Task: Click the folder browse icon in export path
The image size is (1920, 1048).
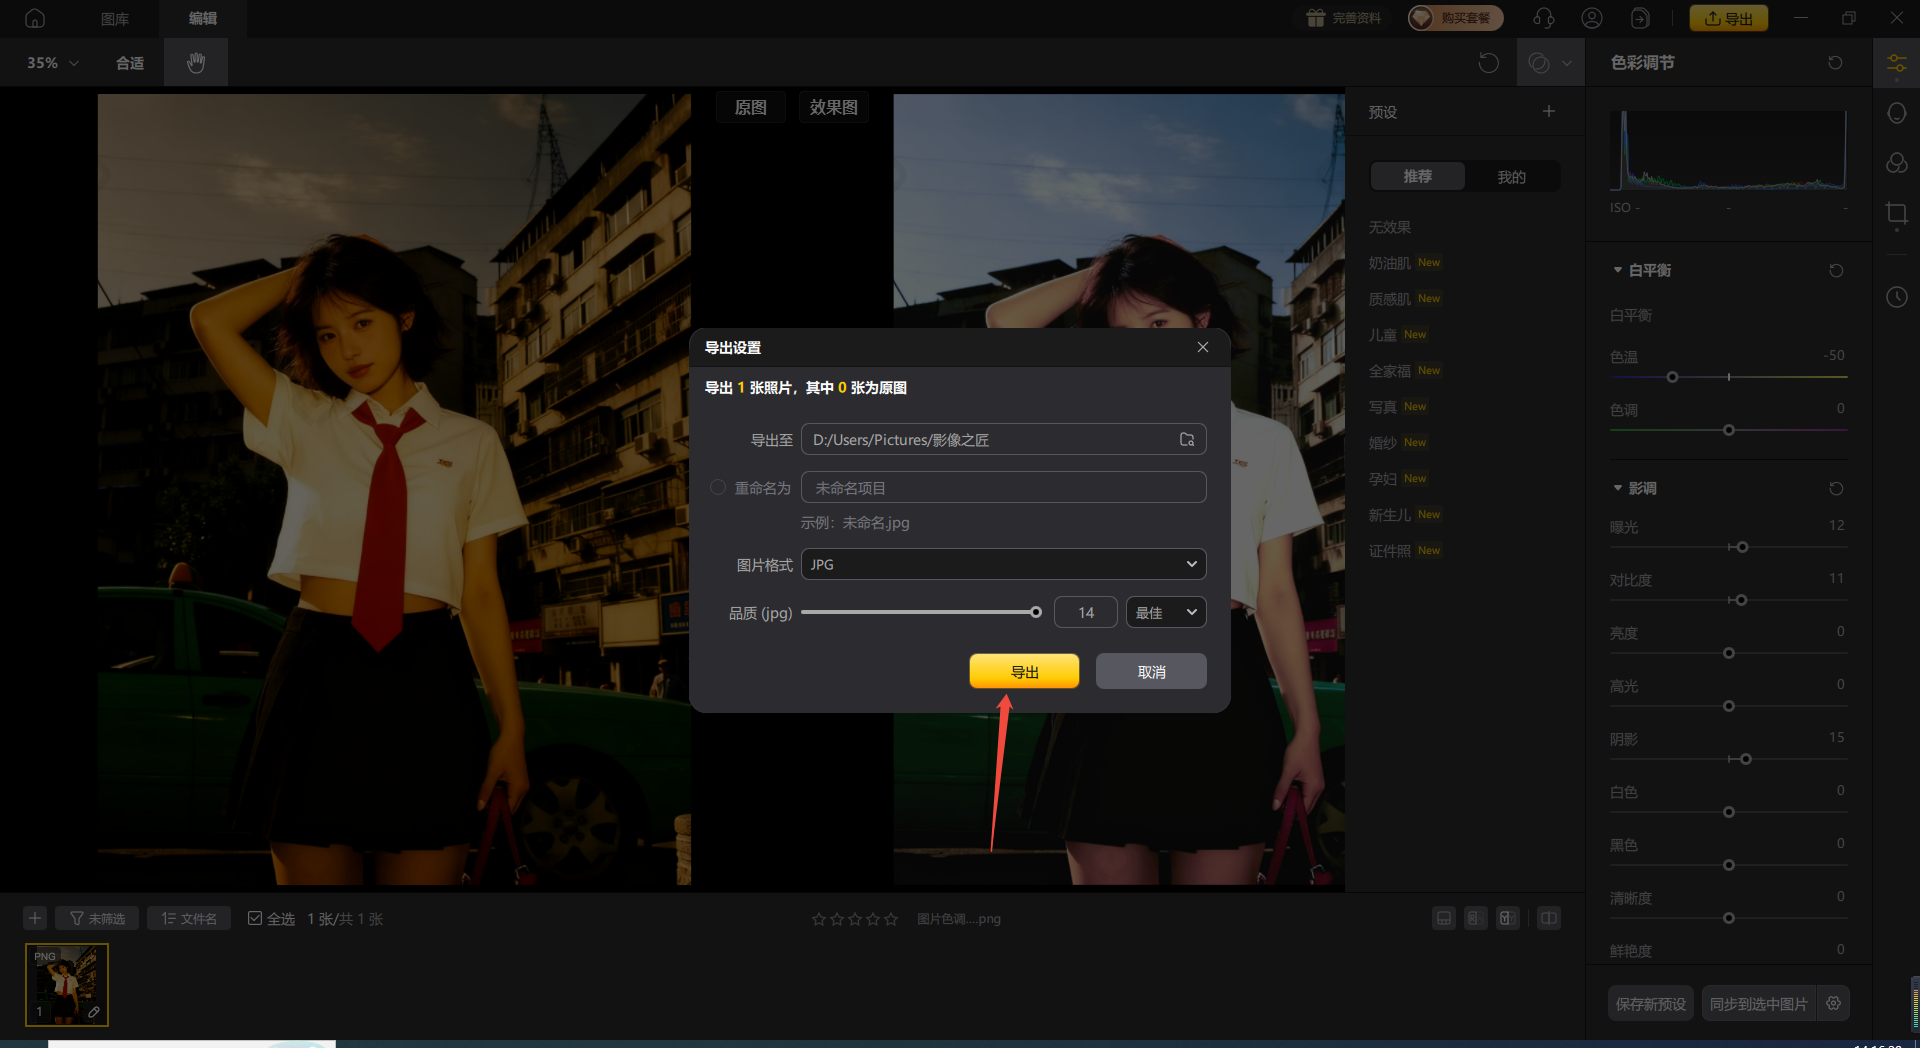Action: (1187, 440)
